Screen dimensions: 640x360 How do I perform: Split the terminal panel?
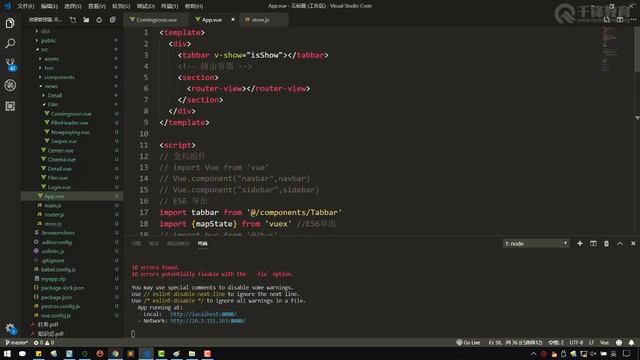point(593,244)
